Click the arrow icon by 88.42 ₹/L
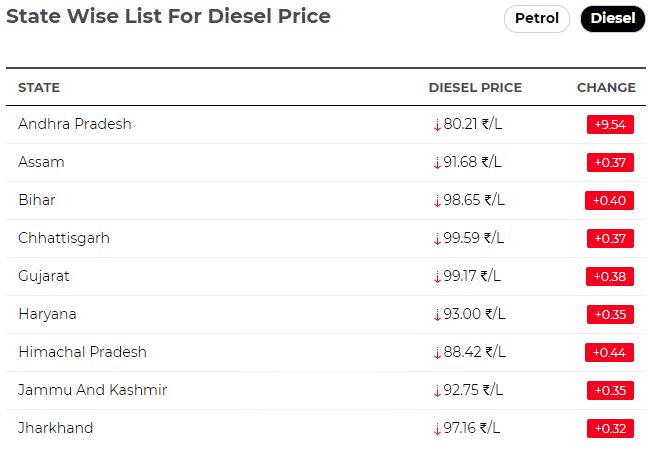Image resolution: width=663 pixels, height=452 pixels. pyautogui.click(x=437, y=353)
